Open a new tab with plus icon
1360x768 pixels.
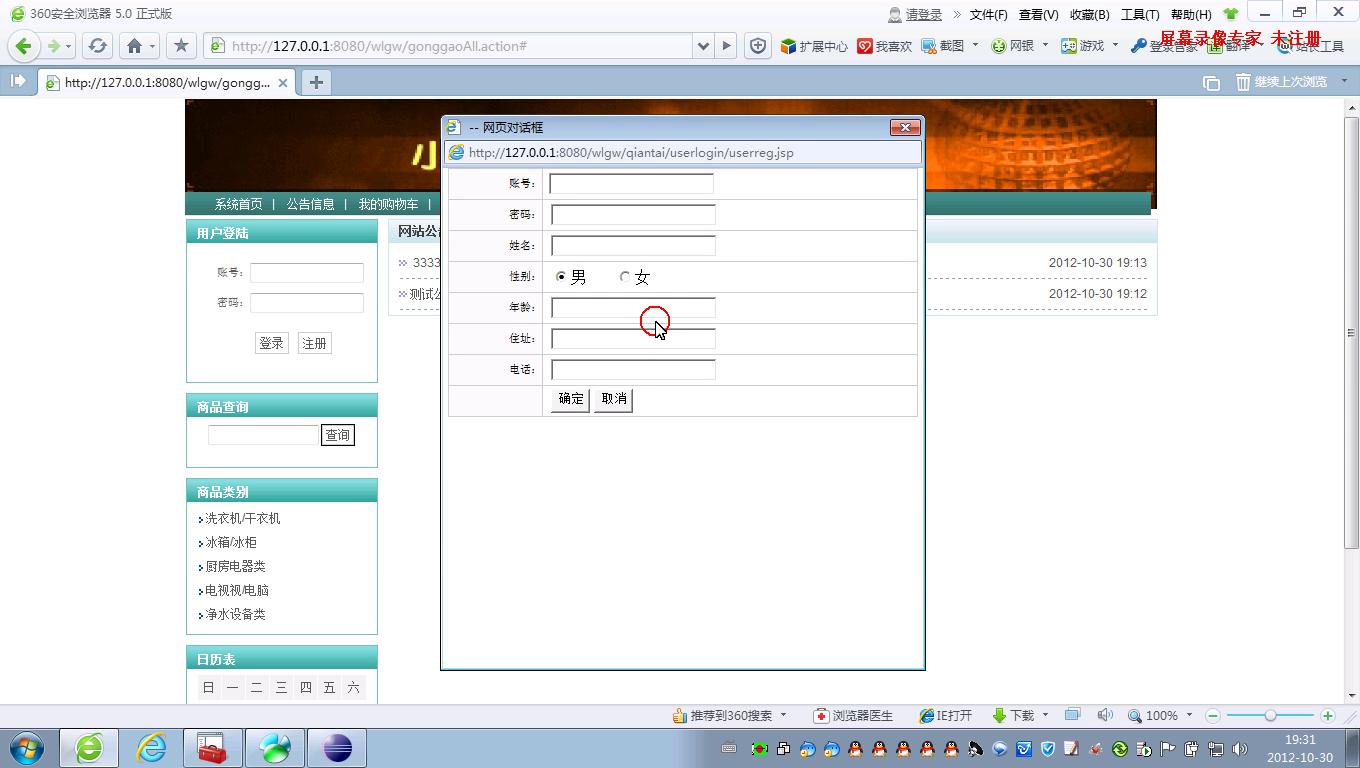[x=316, y=82]
